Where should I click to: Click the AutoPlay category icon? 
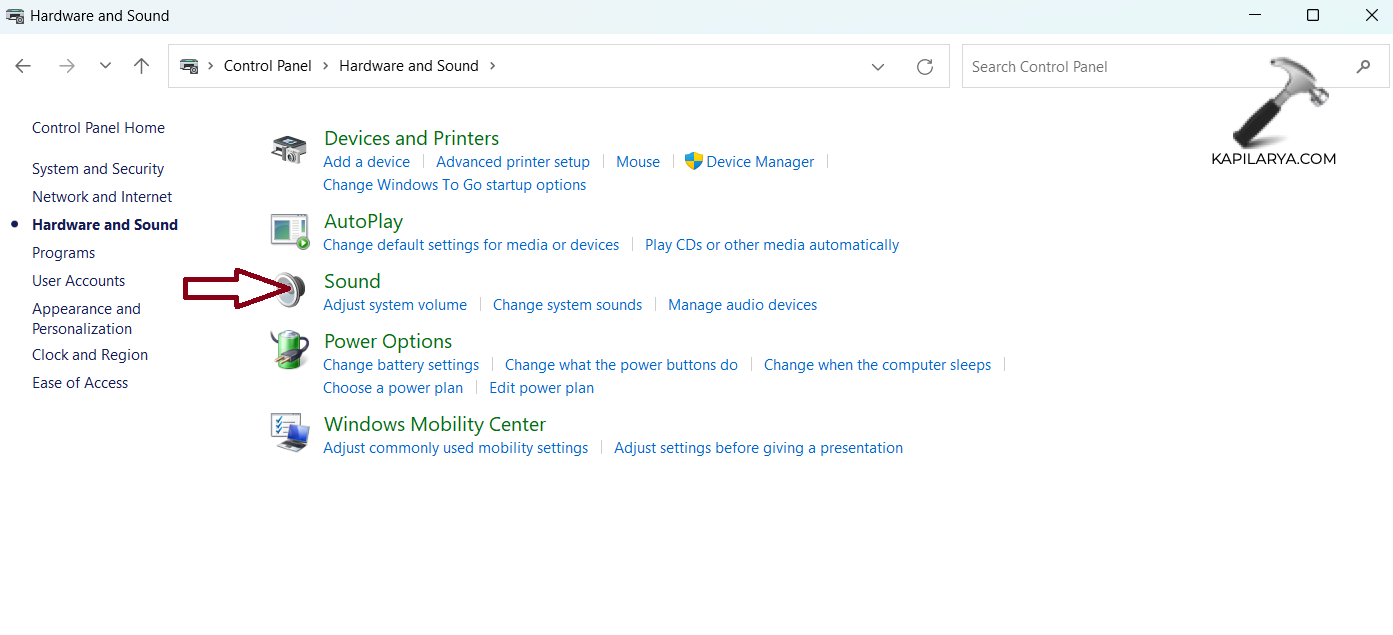(290, 231)
